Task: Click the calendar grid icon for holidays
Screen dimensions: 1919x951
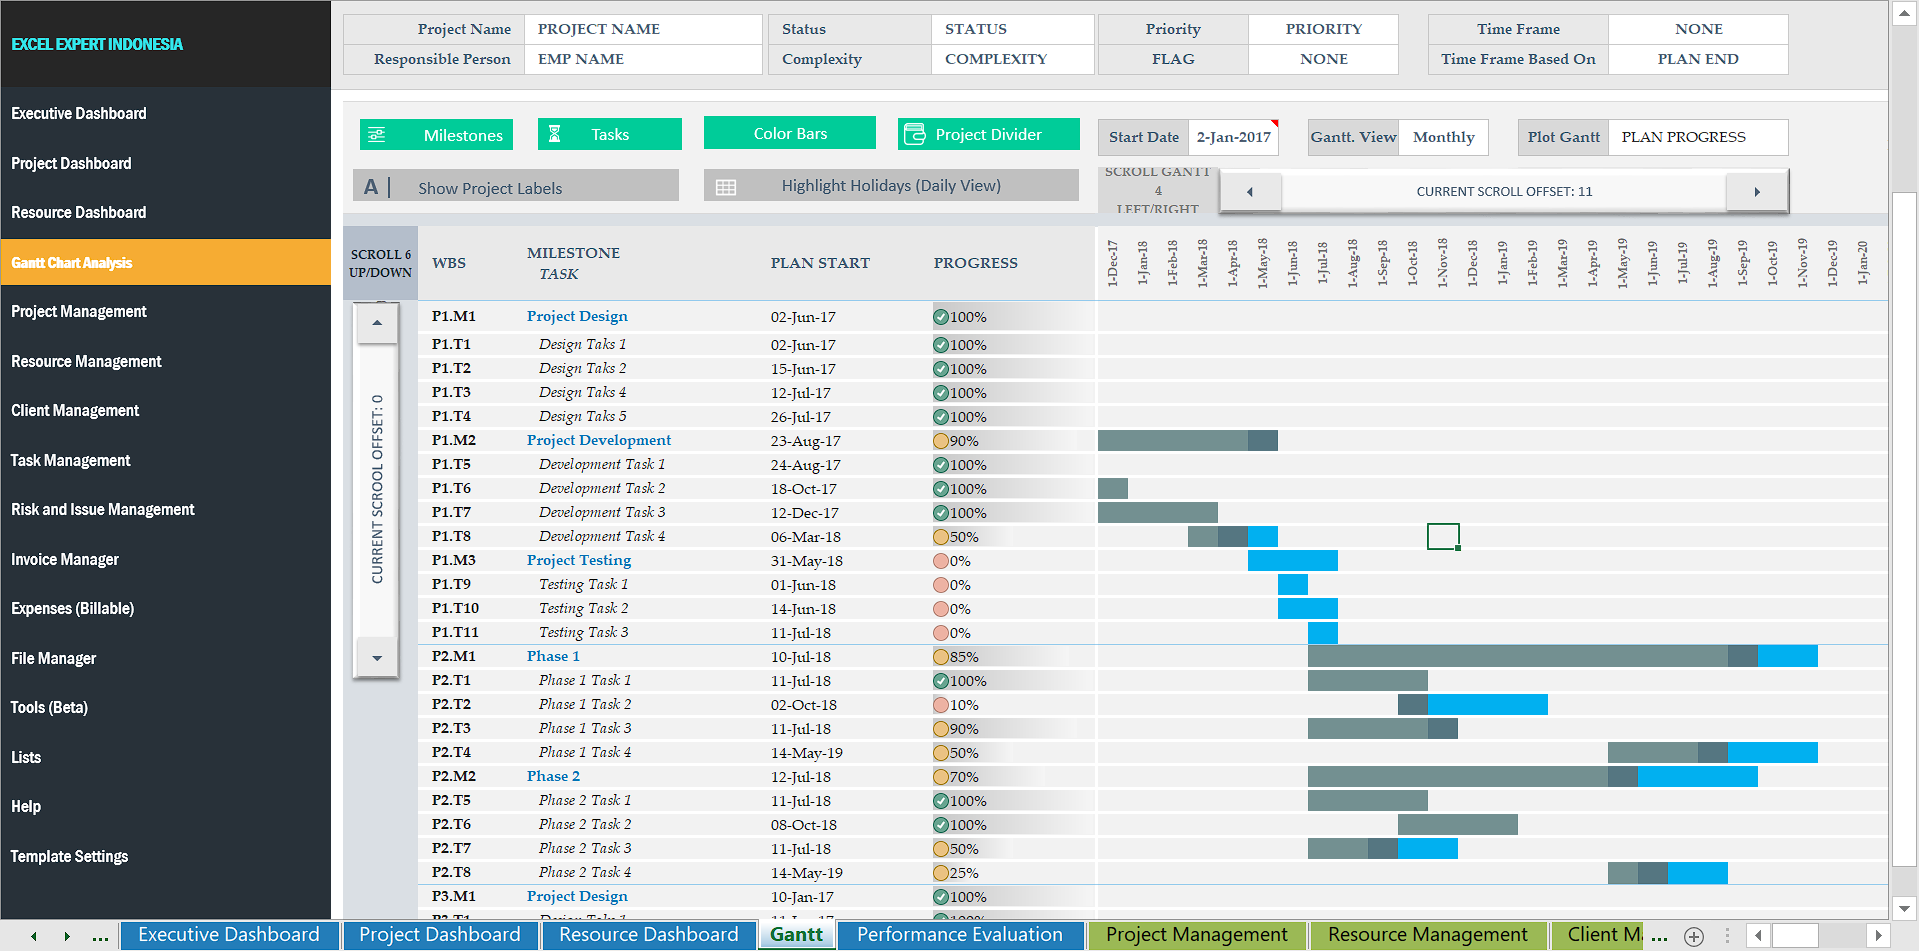Action: tap(726, 187)
